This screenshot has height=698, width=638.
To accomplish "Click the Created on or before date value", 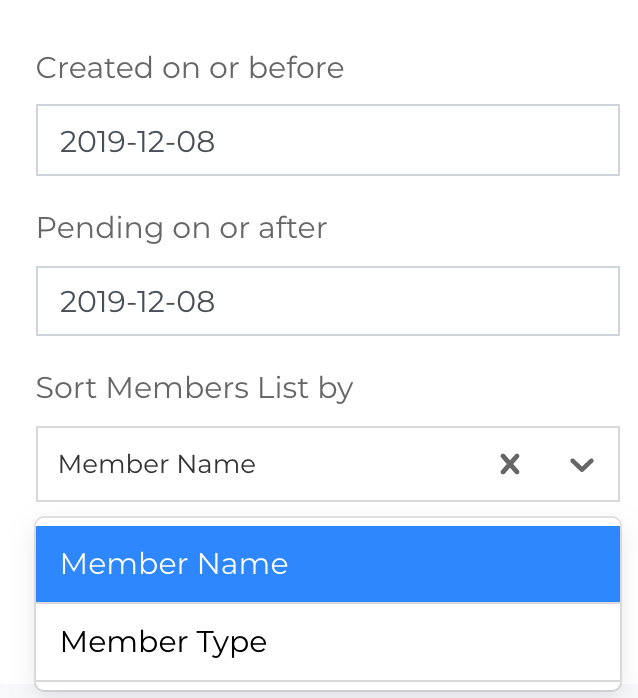I will (x=138, y=141).
